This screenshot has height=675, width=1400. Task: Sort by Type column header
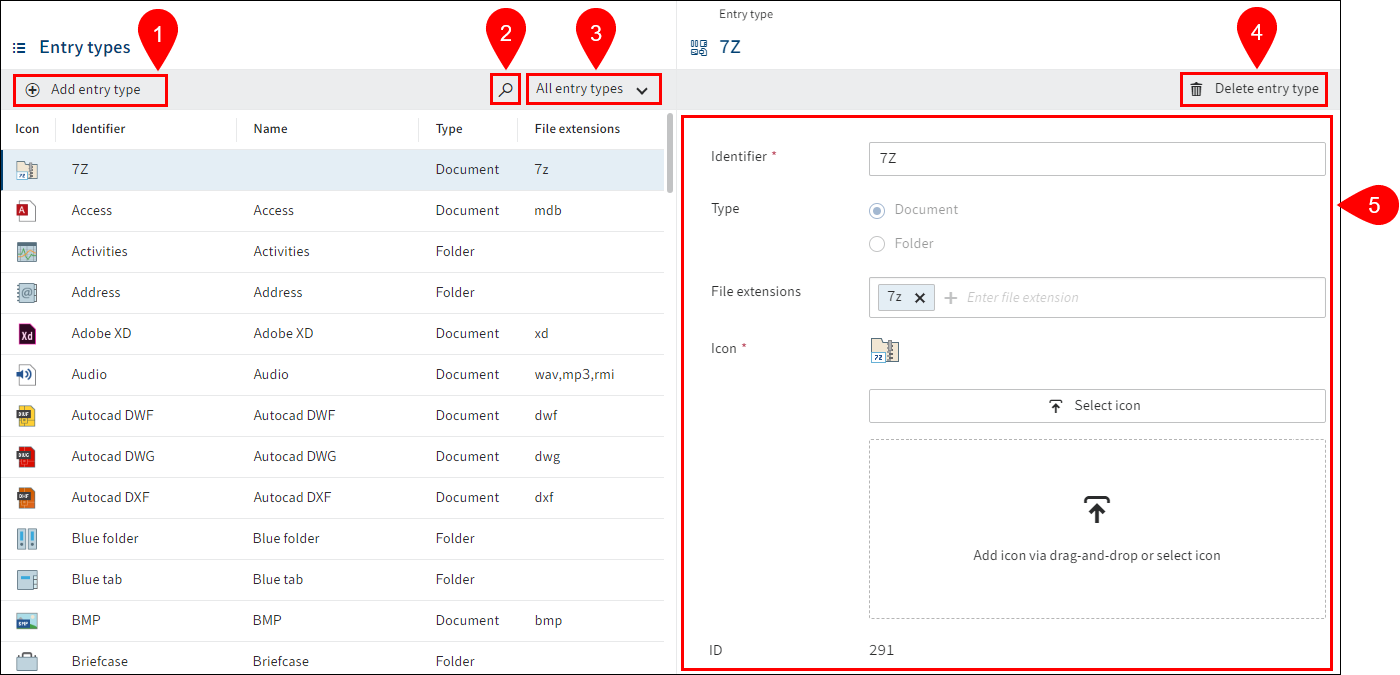pyautogui.click(x=449, y=129)
